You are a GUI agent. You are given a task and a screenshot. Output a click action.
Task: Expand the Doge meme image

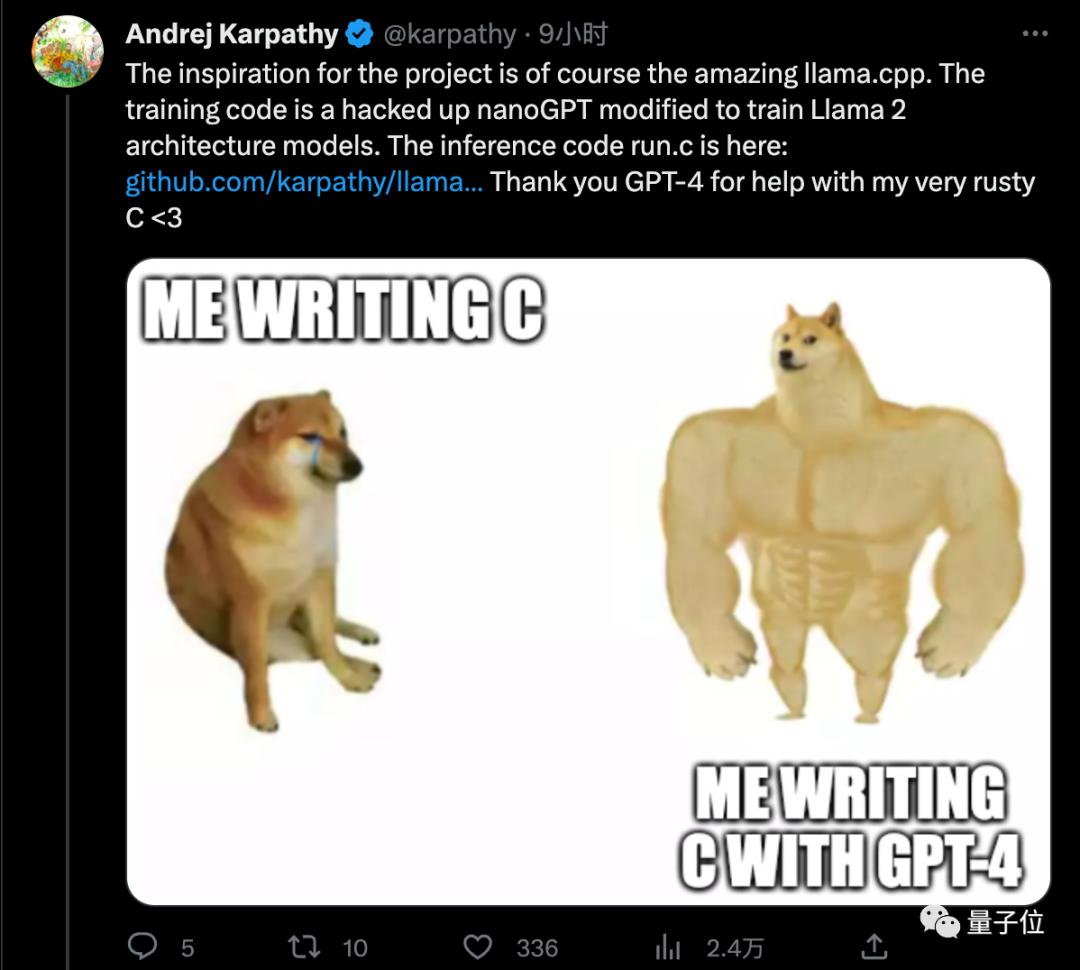pyautogui.click(x=588, y=581)
